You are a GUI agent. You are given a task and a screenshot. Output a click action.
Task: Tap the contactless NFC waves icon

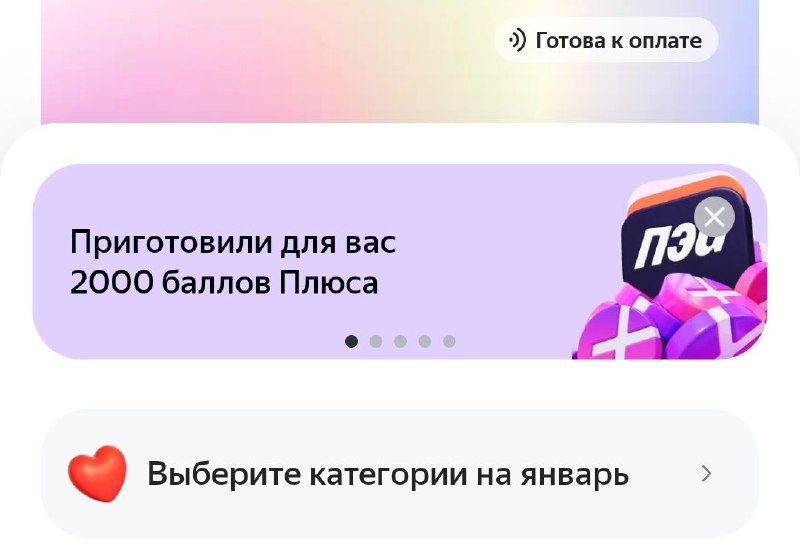[x=516, y=40]
